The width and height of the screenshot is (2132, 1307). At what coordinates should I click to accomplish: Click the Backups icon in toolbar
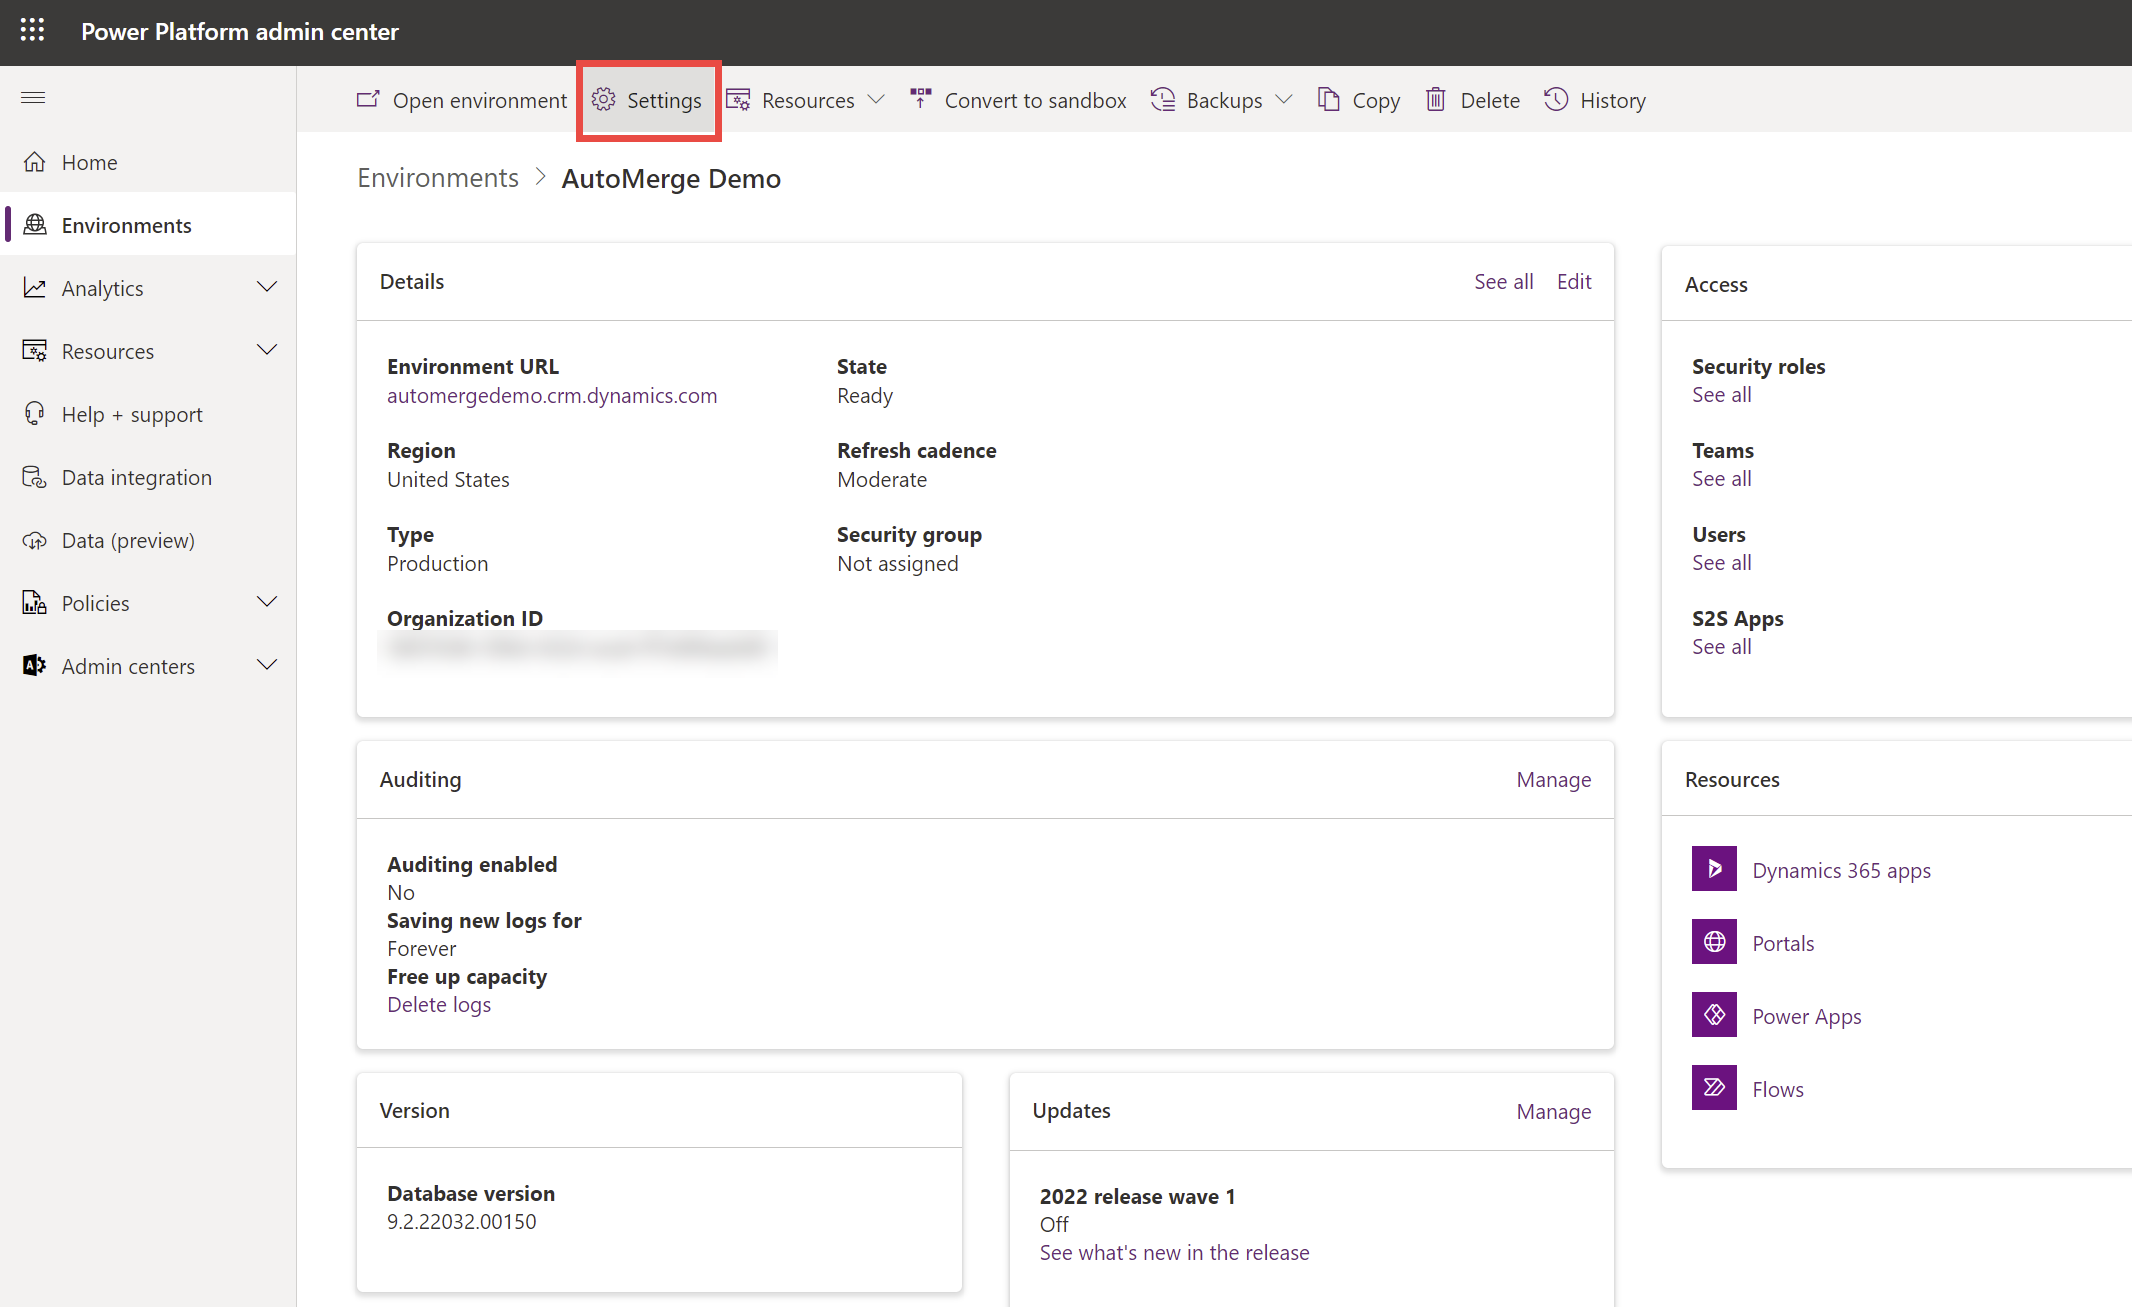(x=1163, y=99)
